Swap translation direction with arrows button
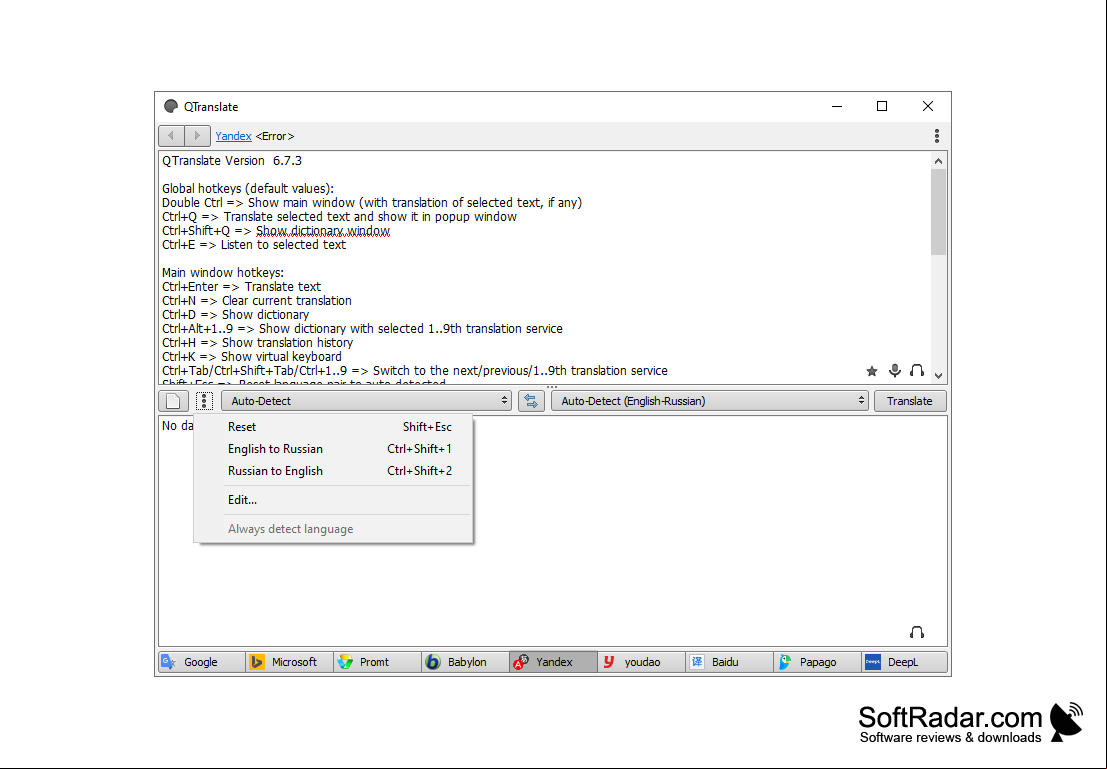The width and height of the screenshot is (1107, 769). pyautogui.click(x=531, y=401)
